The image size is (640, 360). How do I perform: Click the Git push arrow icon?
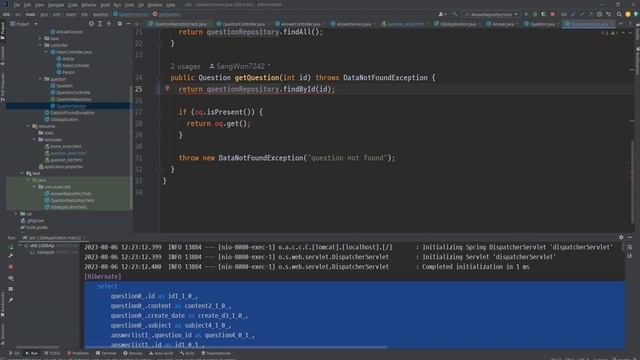tap(591, 14)
